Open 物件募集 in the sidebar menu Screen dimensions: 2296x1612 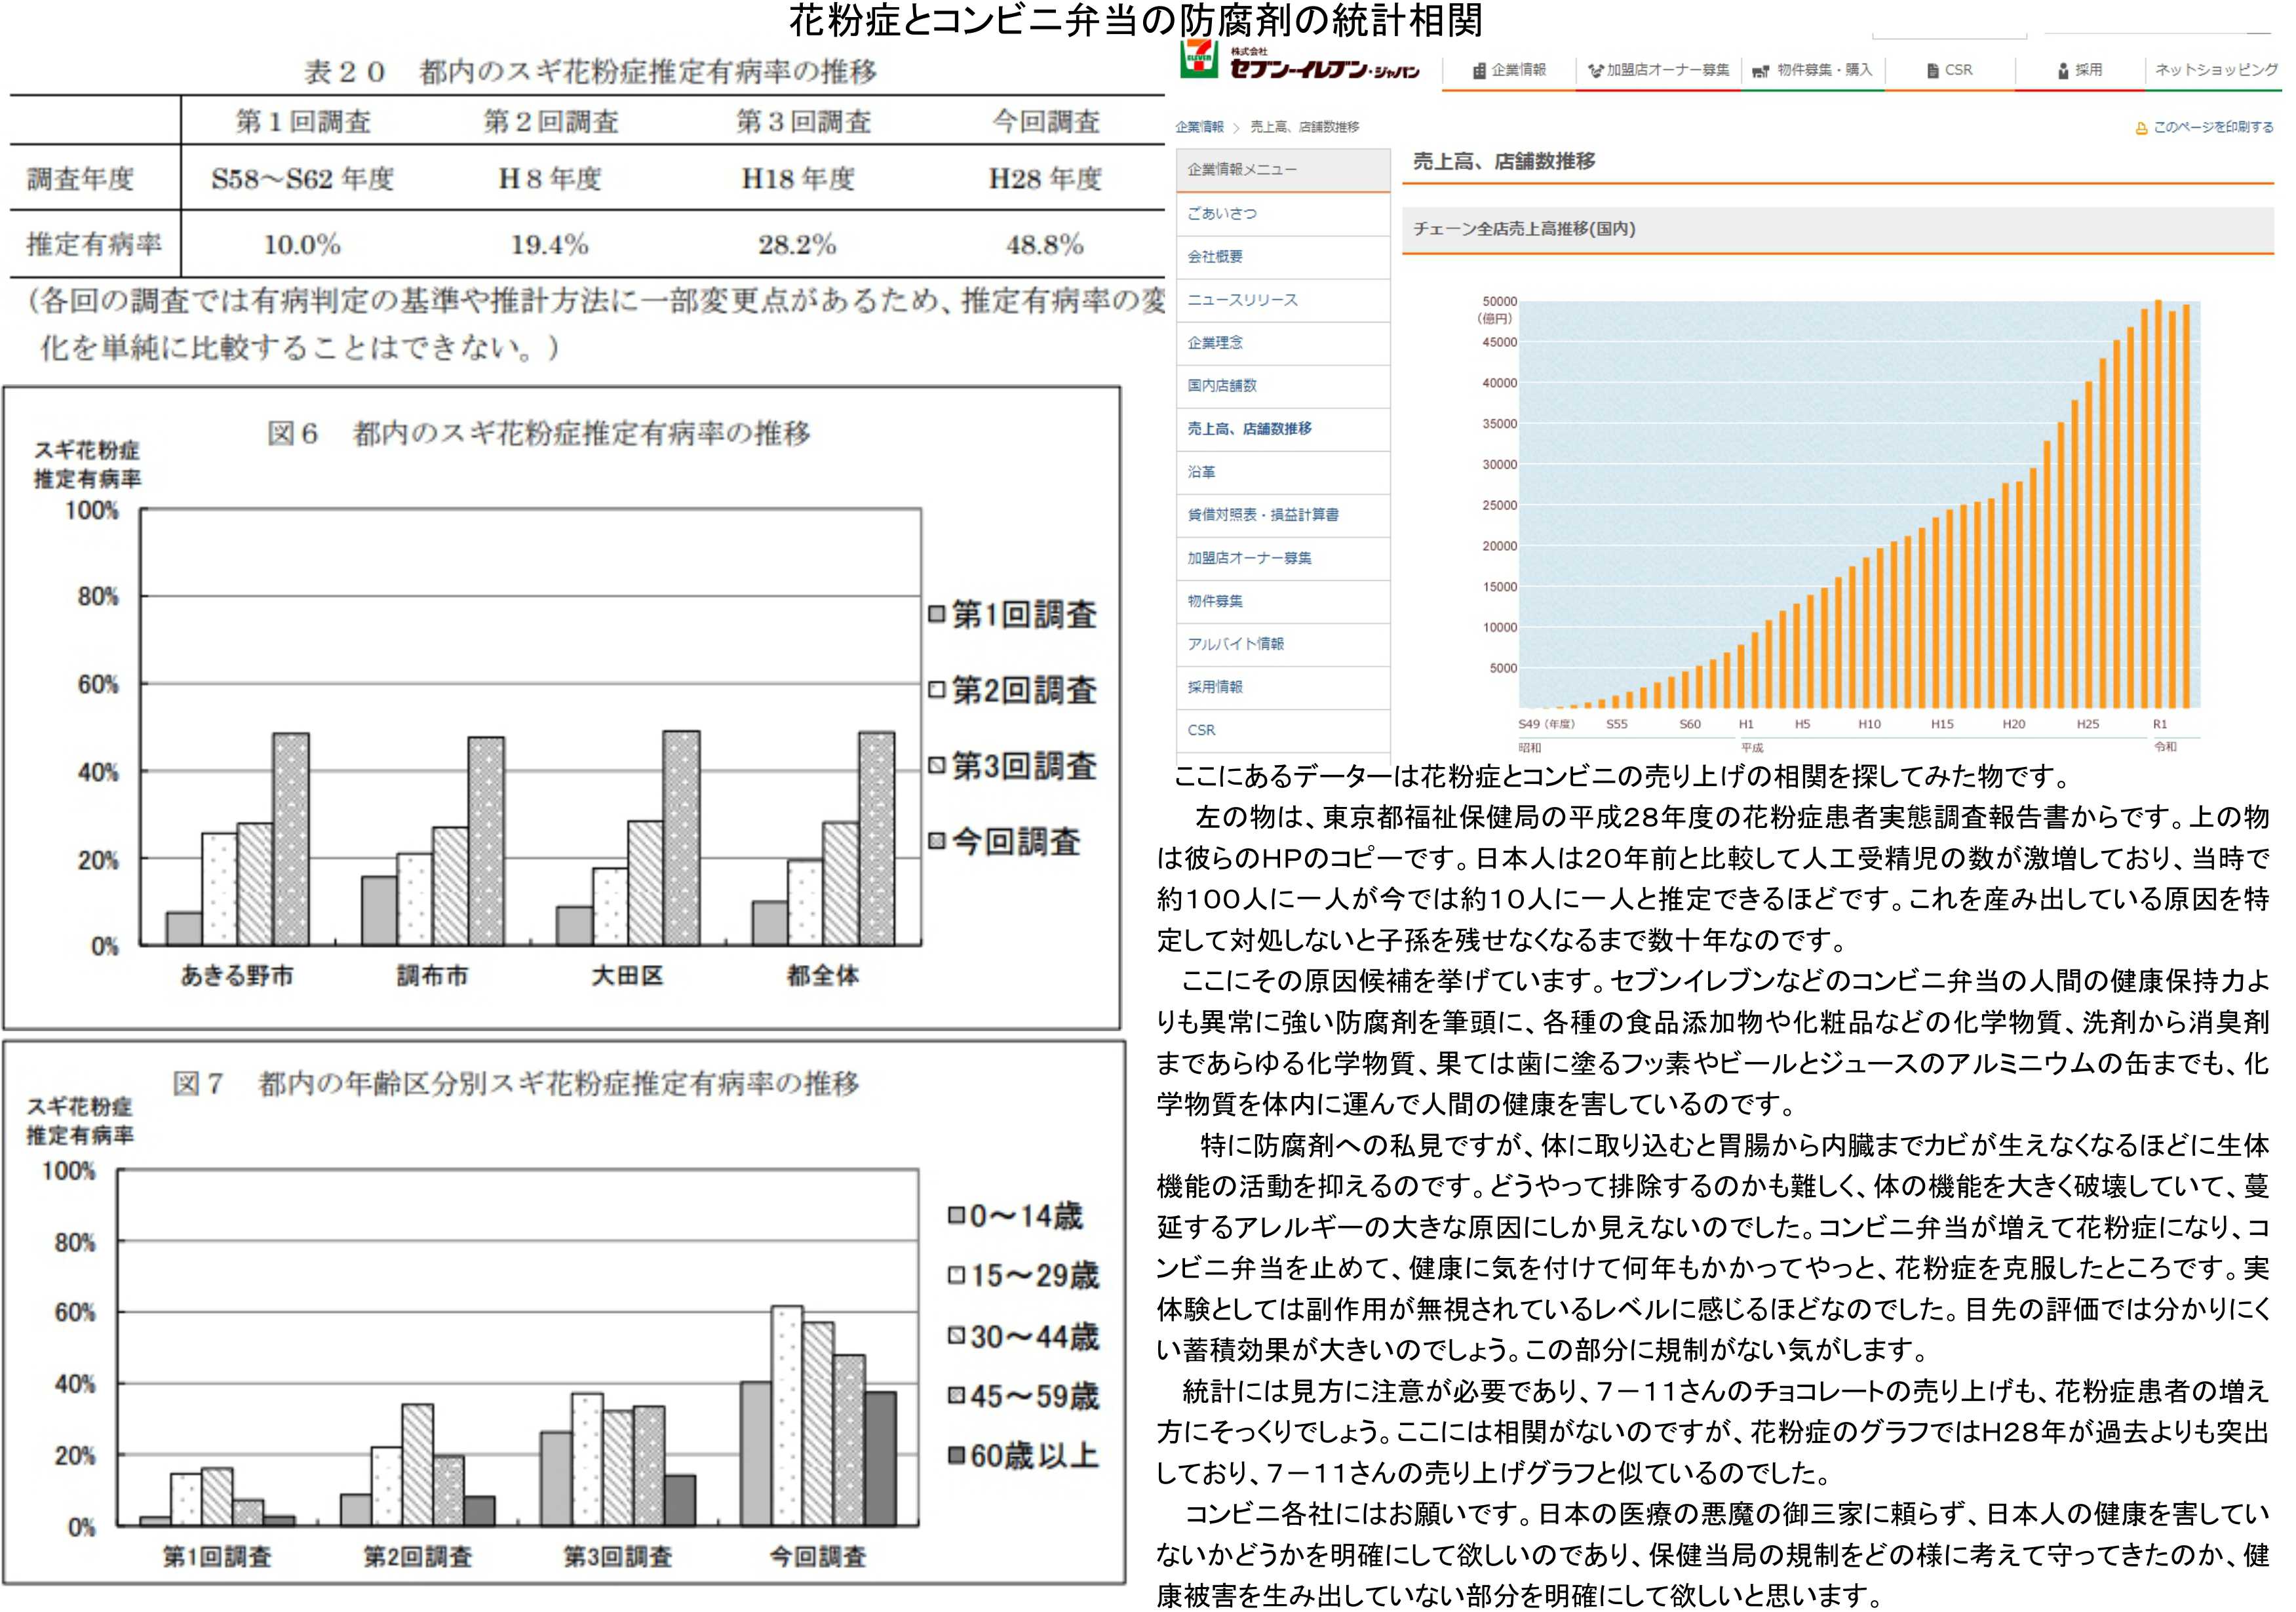[x=1283, y=601]
